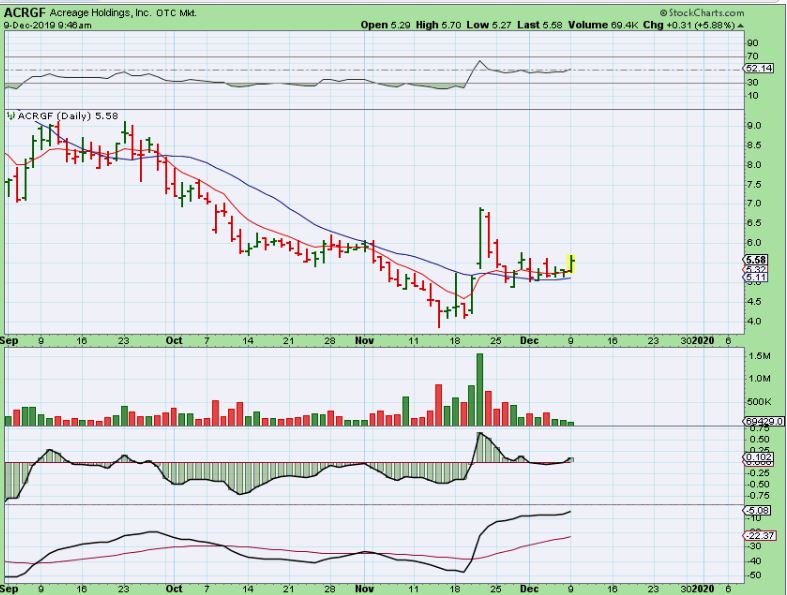Click the 500K volume axis label
The image size is (787, 595).
pos(759,402)
